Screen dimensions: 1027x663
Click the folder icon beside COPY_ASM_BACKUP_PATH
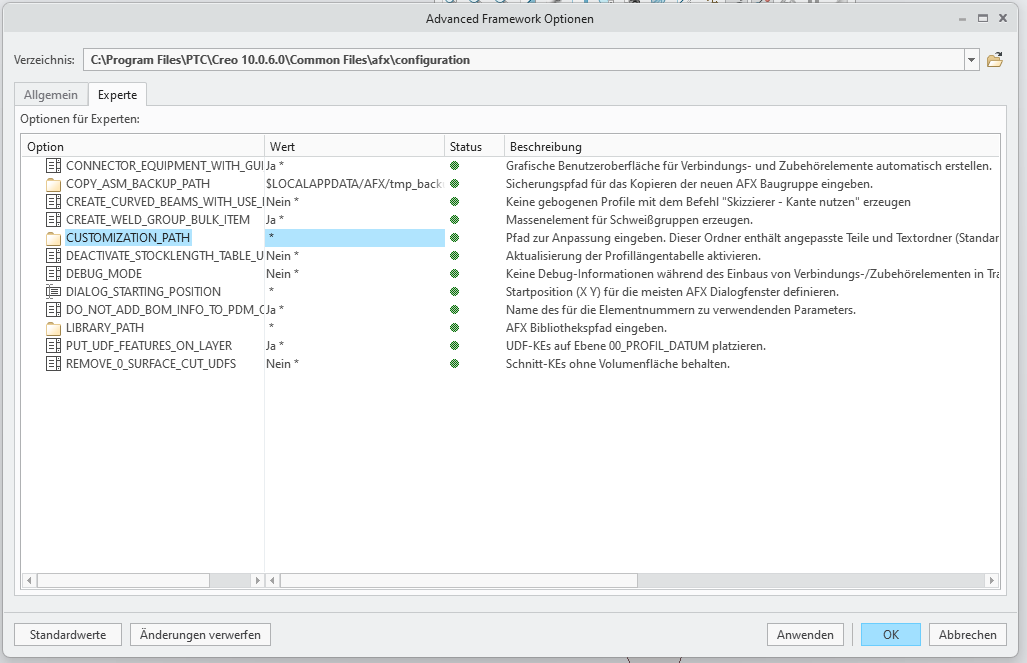[53, 183]
